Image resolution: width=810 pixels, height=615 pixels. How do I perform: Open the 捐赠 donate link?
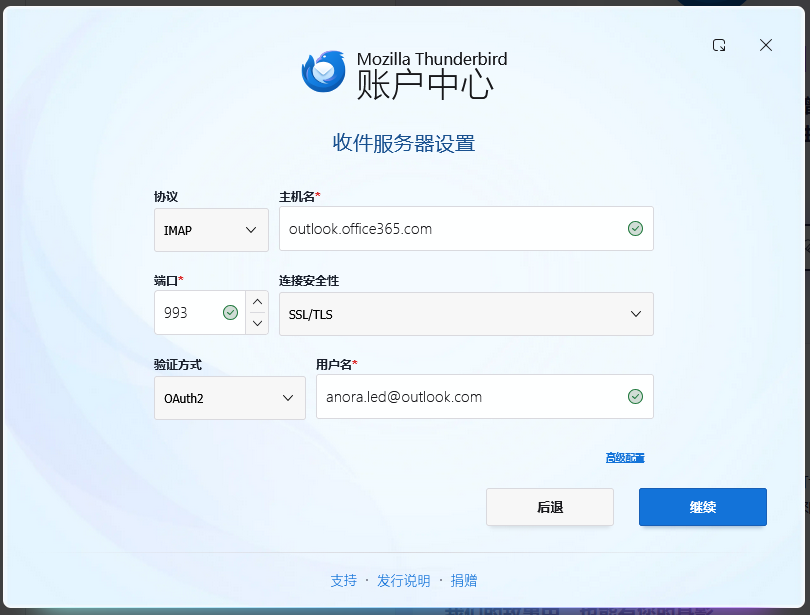click(463, 580)
